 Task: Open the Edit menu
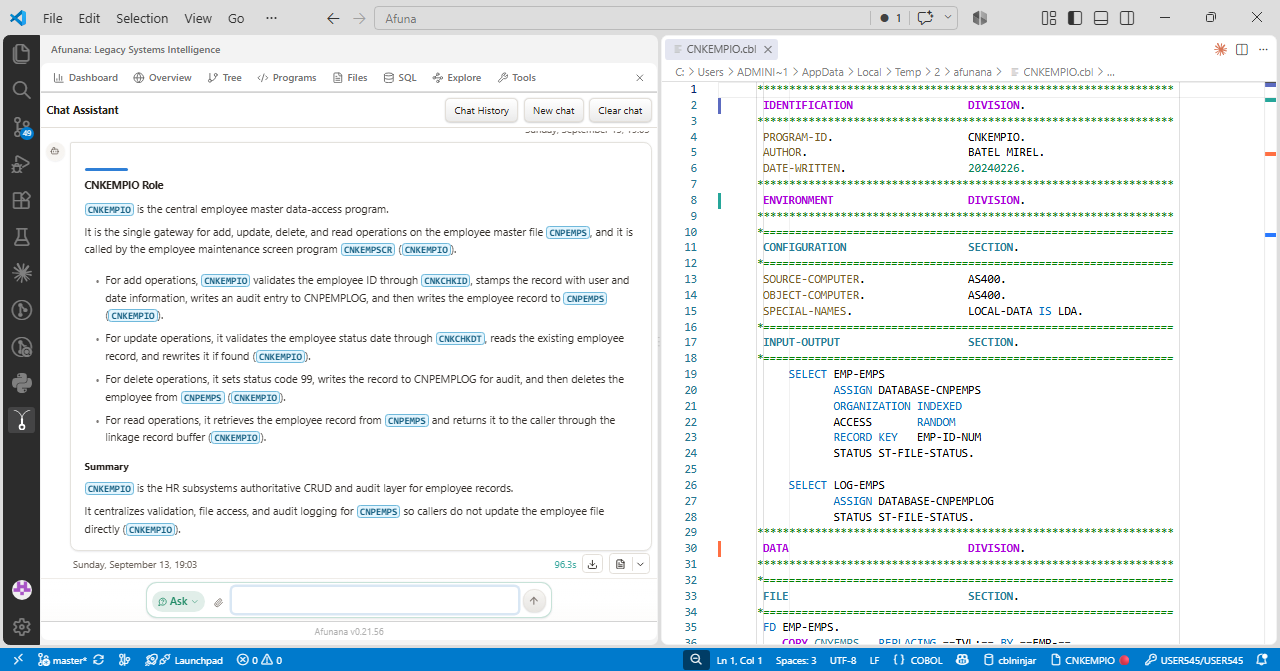pyautogui.click(x=89, y=18)
